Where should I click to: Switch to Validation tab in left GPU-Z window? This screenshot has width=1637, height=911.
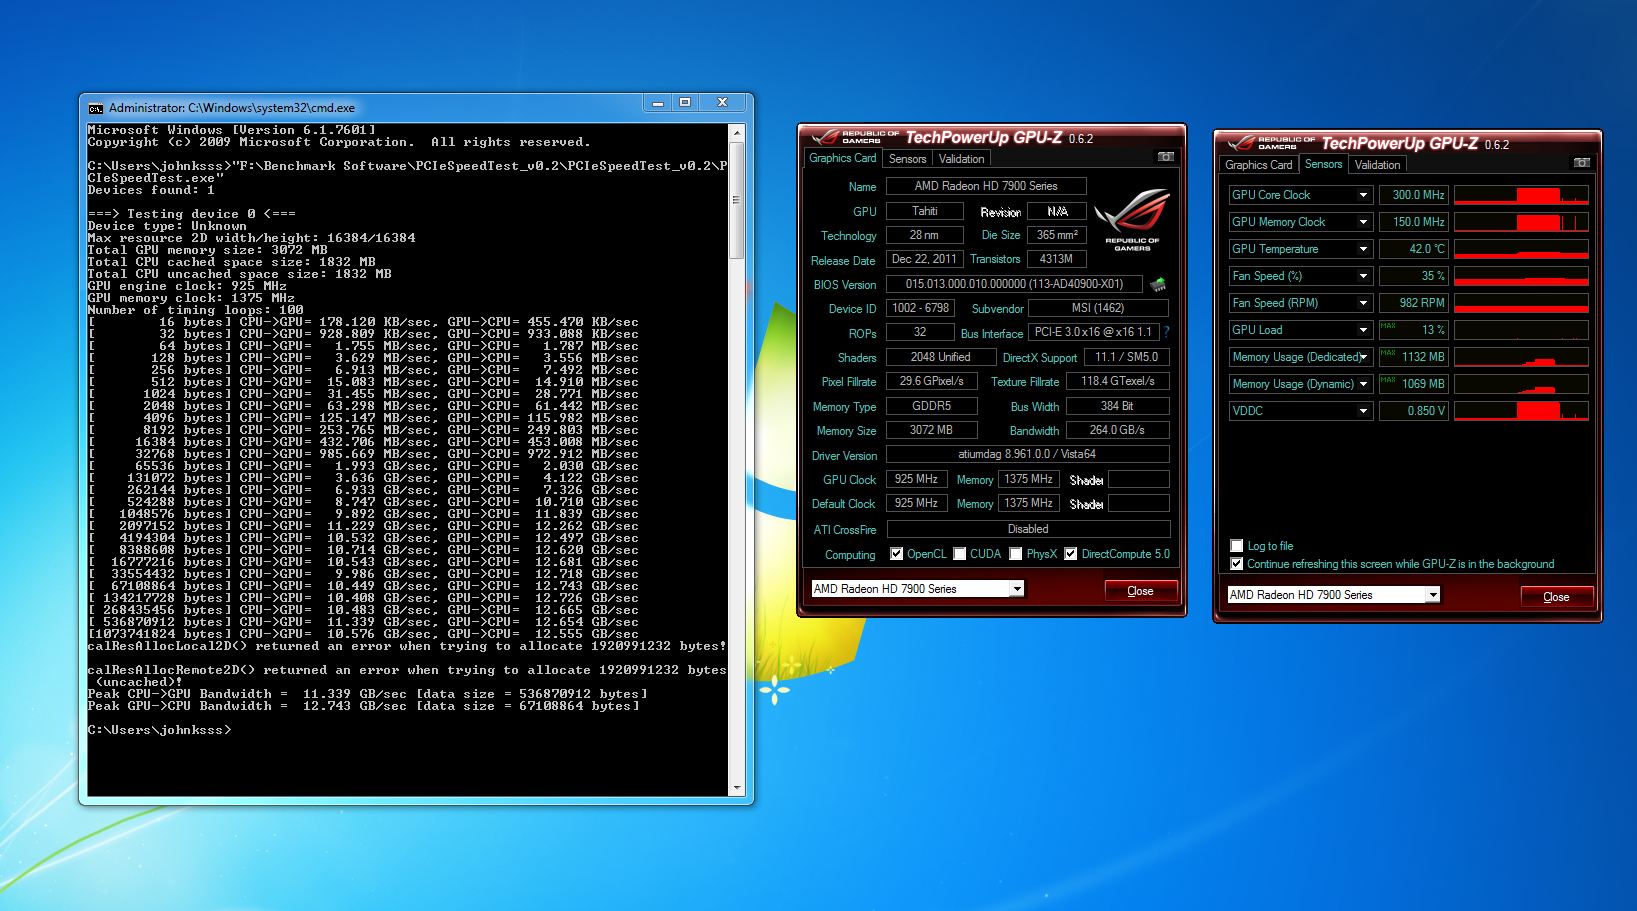tap(962, 159)
